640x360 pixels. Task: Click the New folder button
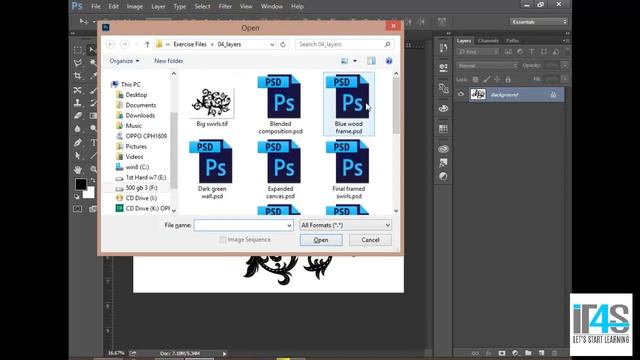click(x=169, y=61)
